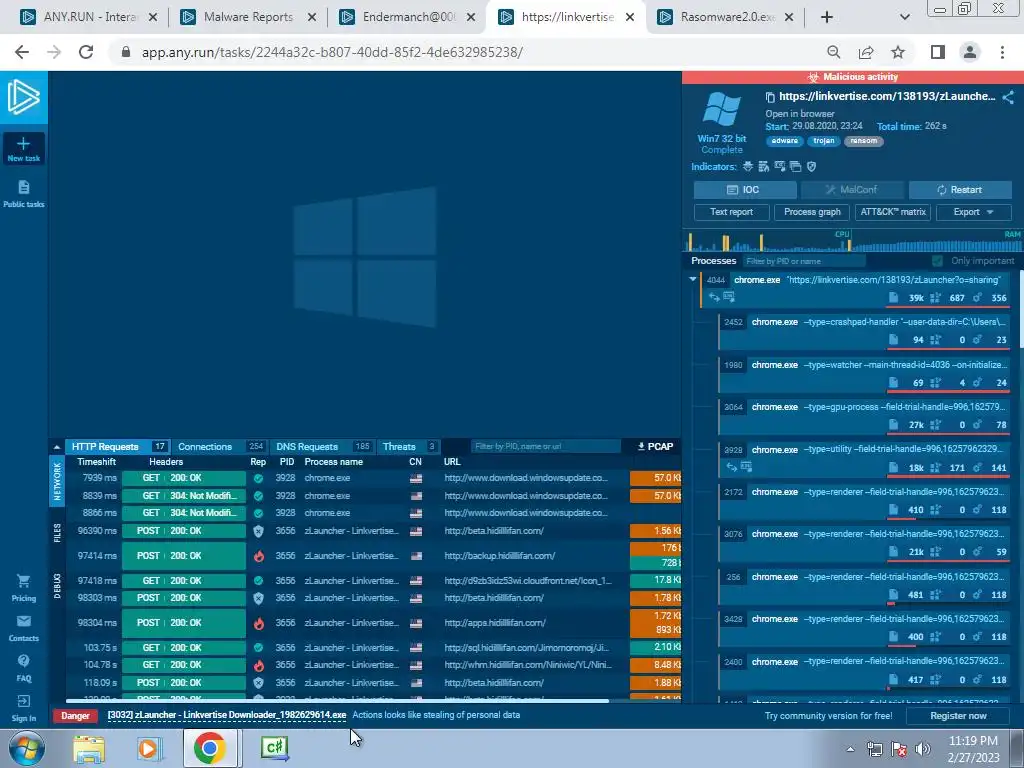Screen dimensions: 1024x768
Task: Switch to DNS Requests tab
Action: (x=323, y=447)
